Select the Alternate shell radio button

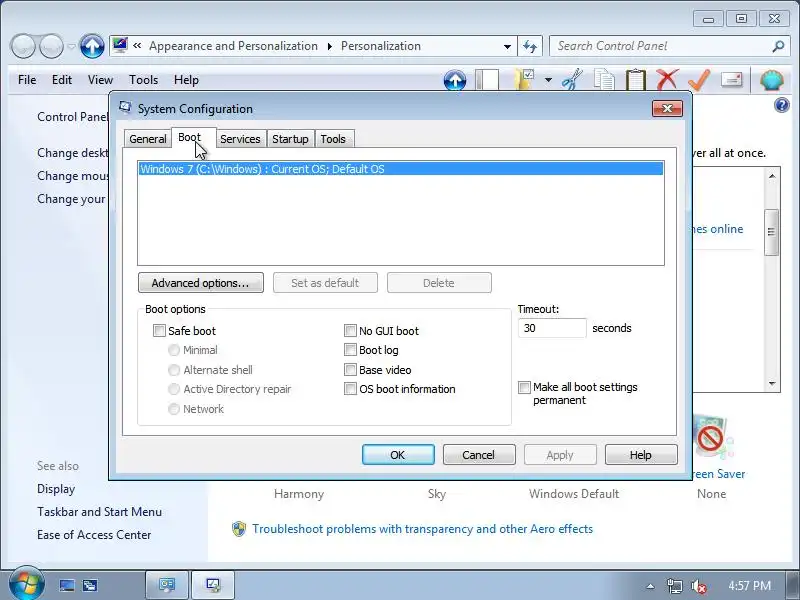[174, 370]
